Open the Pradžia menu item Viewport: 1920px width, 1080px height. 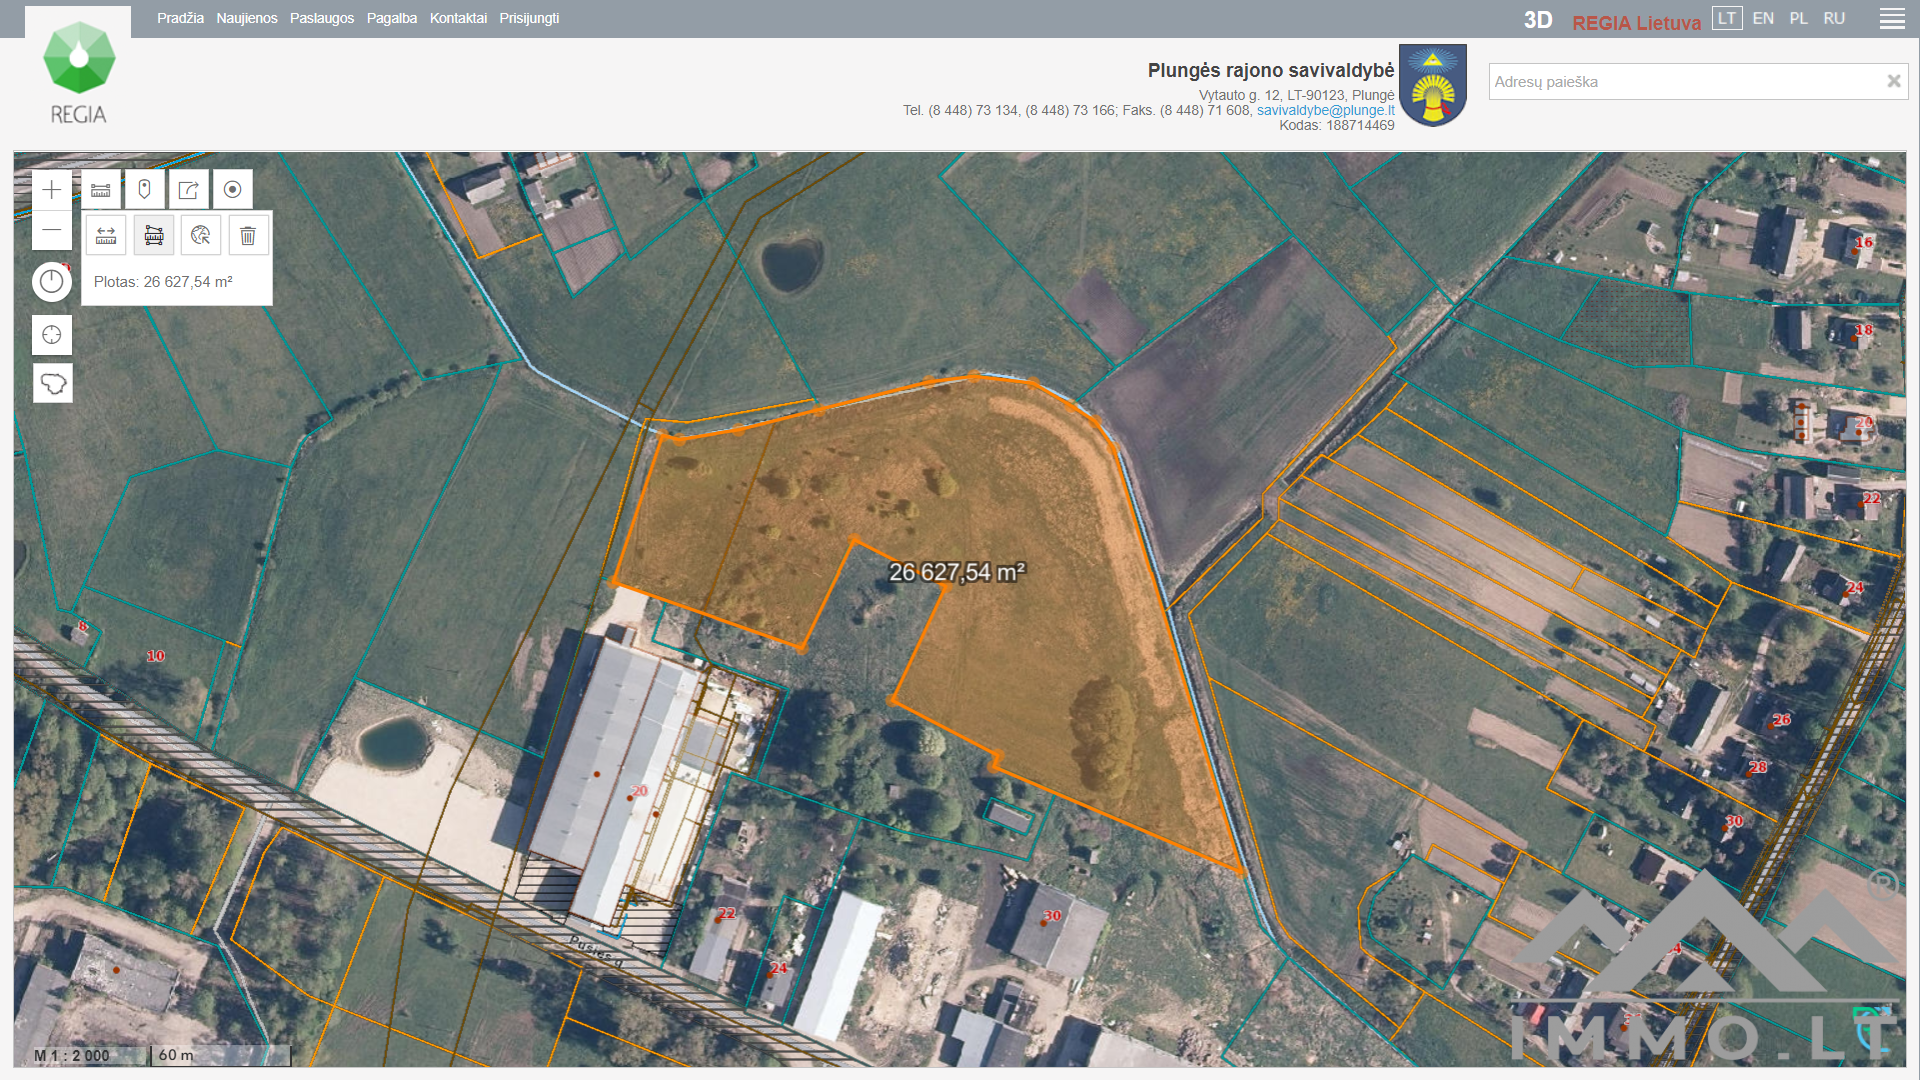tap(180, 18)
